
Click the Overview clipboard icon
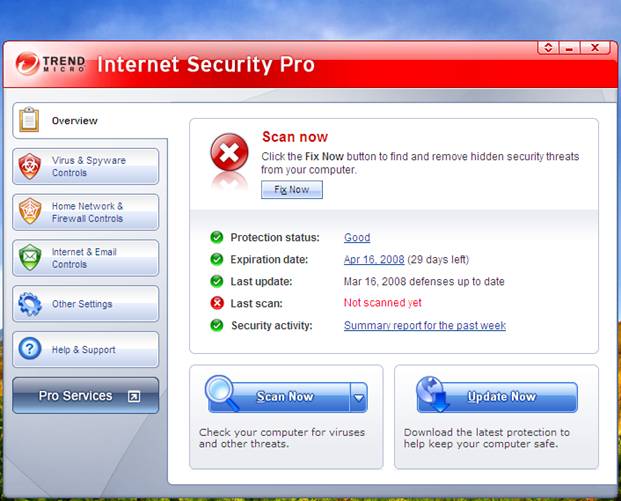29,120
